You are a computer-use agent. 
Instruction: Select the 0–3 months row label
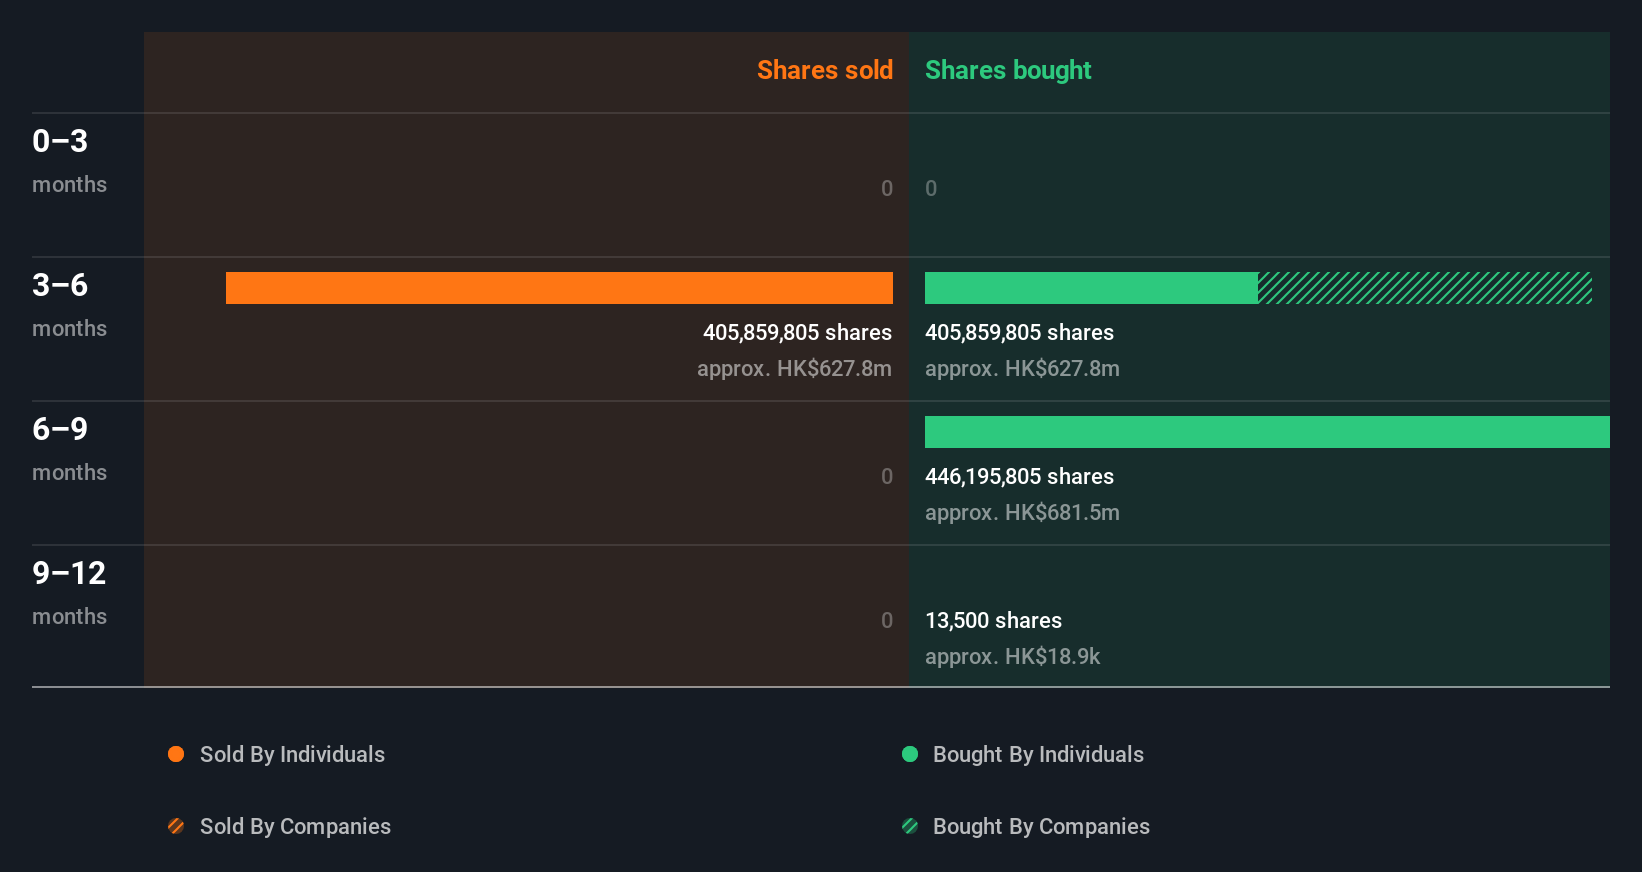(69, 161)
